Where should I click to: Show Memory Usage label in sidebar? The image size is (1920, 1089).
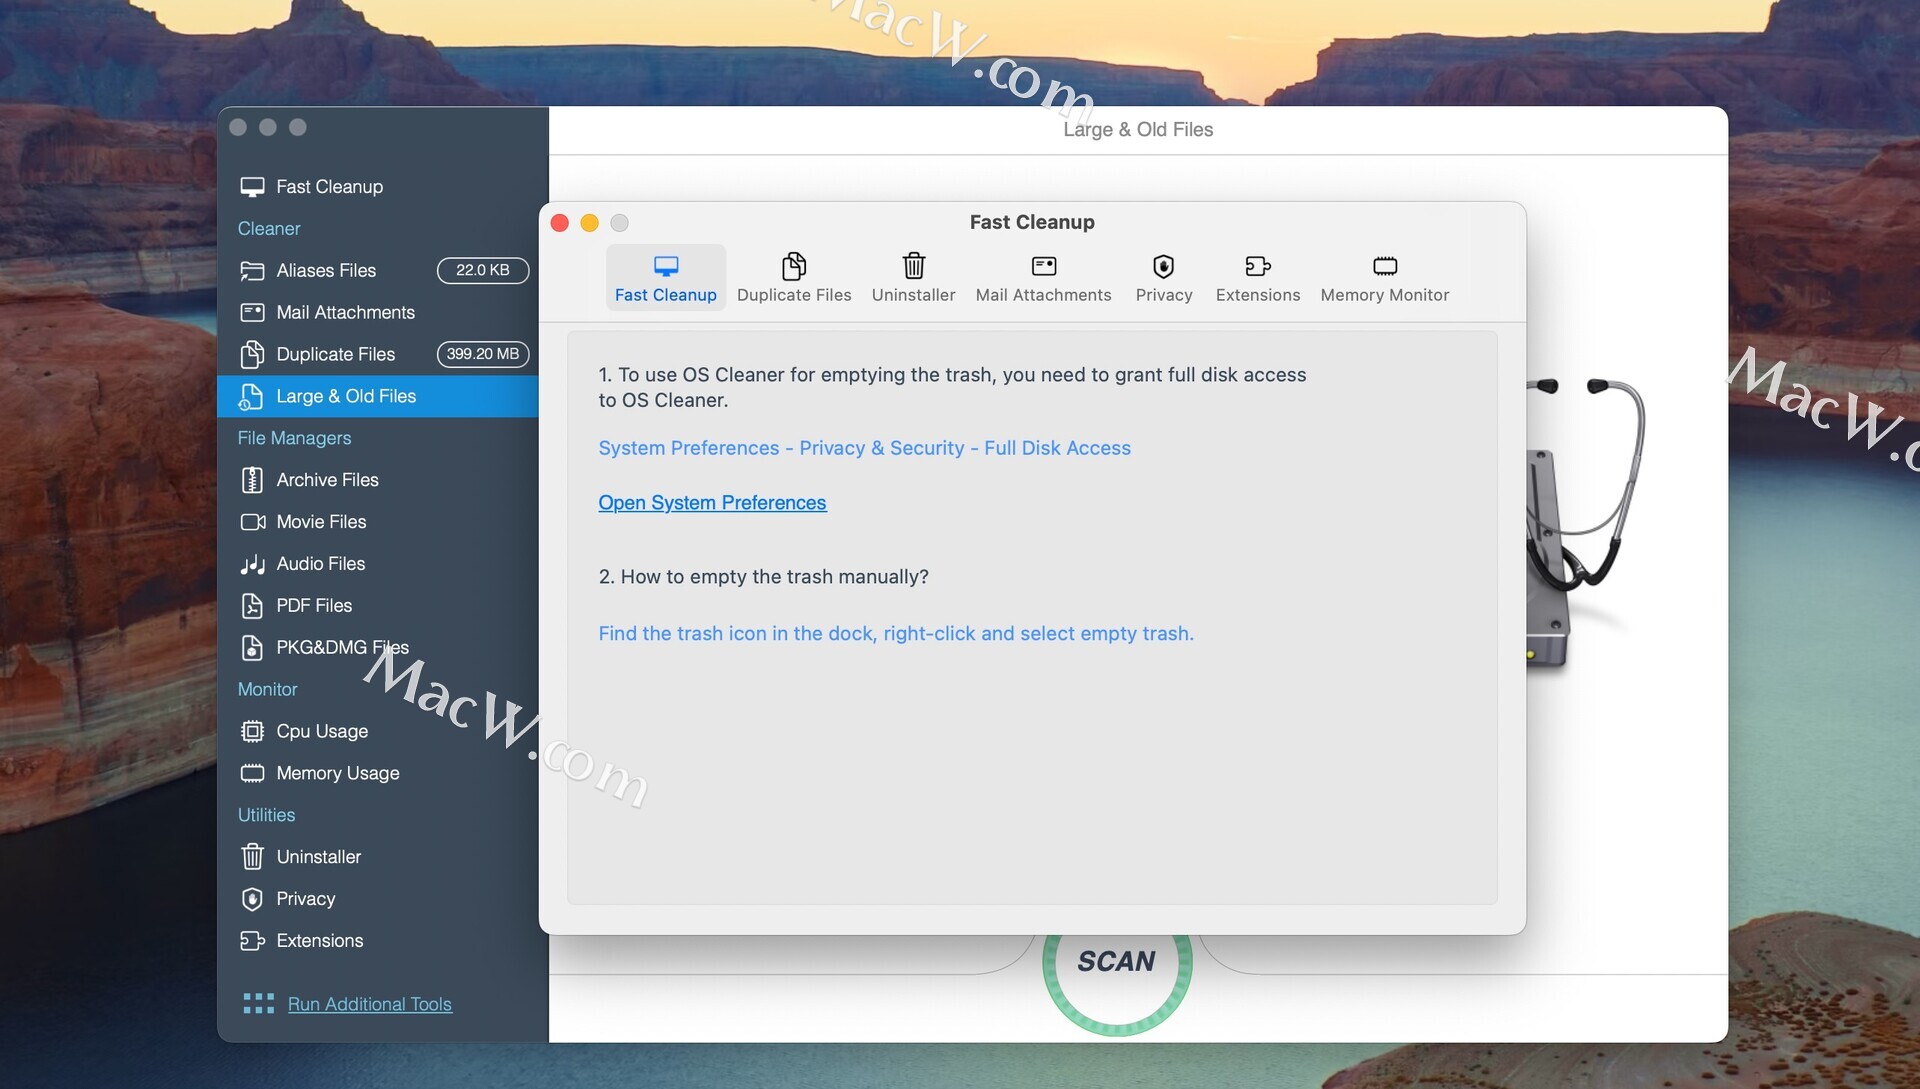tap(338, 774)
